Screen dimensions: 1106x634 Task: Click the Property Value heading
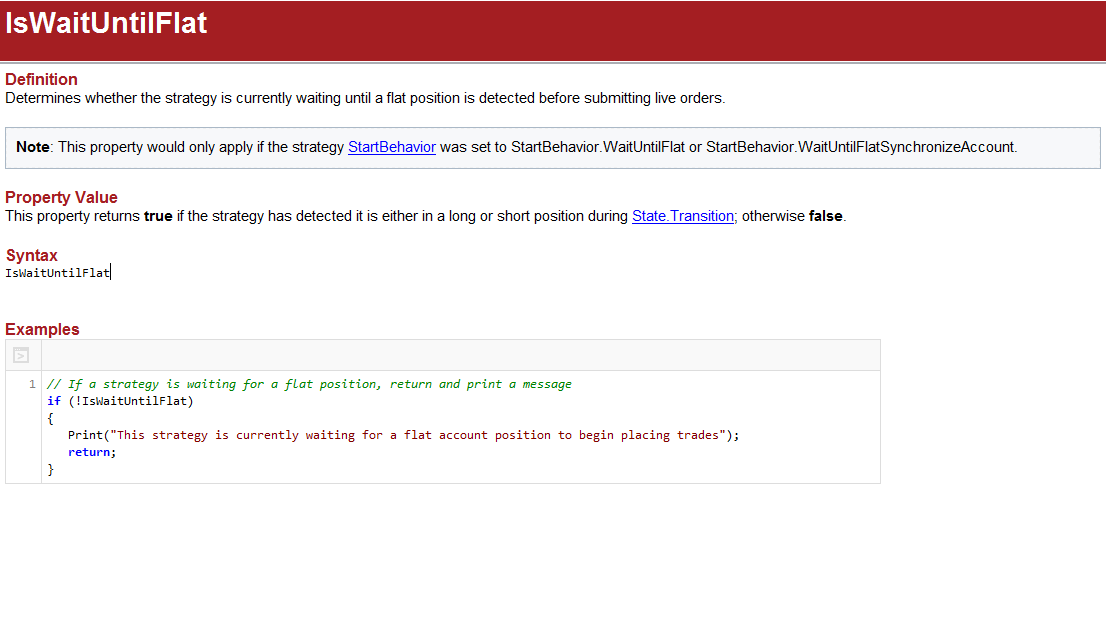(x=61, y=197)
